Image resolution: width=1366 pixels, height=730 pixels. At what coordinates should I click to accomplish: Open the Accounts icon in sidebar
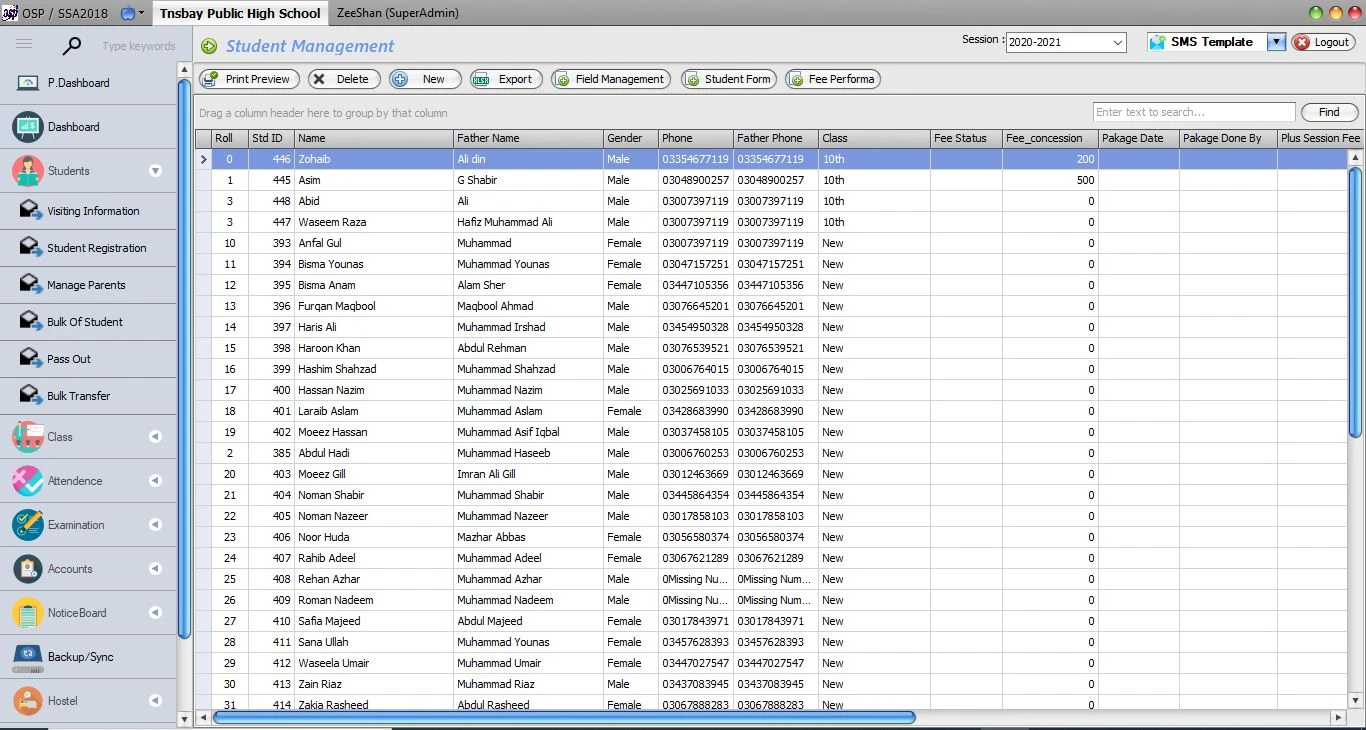[x=28, y=569]
